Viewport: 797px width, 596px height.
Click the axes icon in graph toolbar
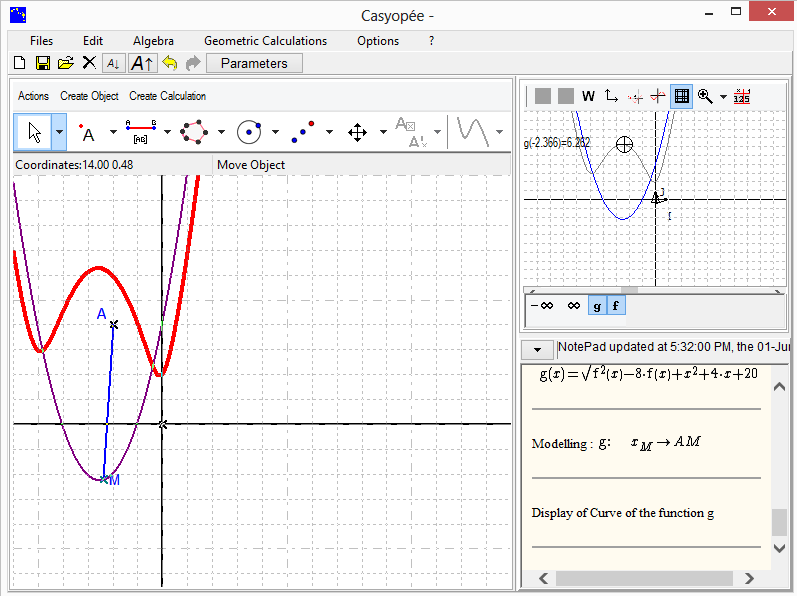[611, 96]
